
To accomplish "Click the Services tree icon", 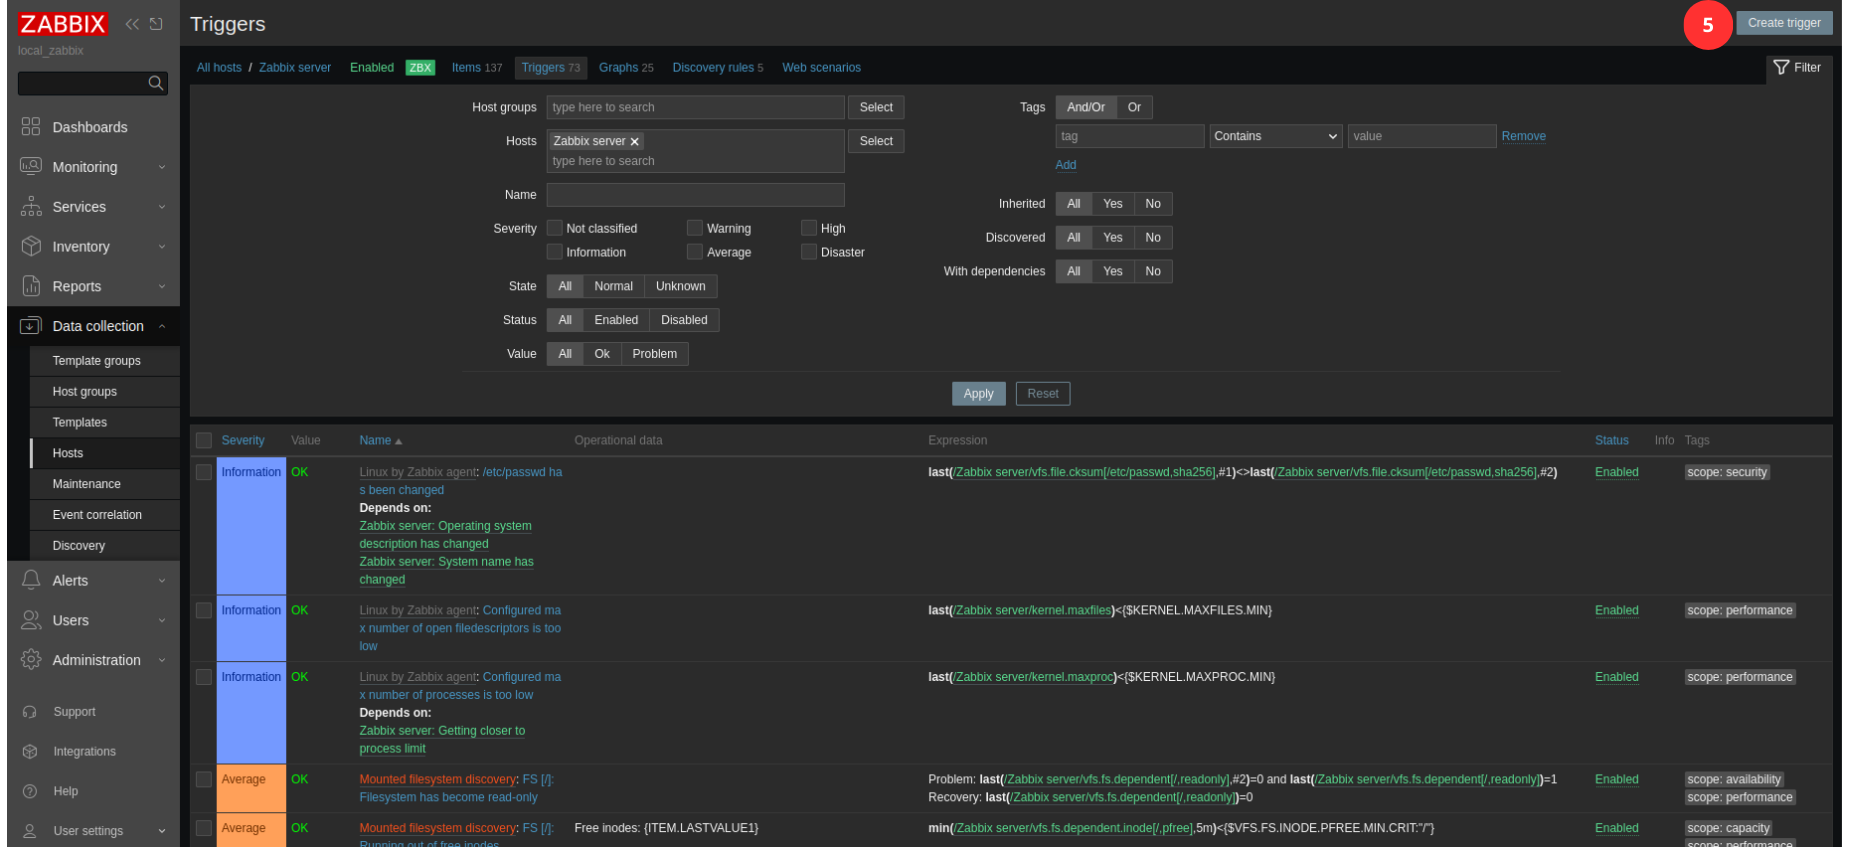I will [x=31, y=207].
